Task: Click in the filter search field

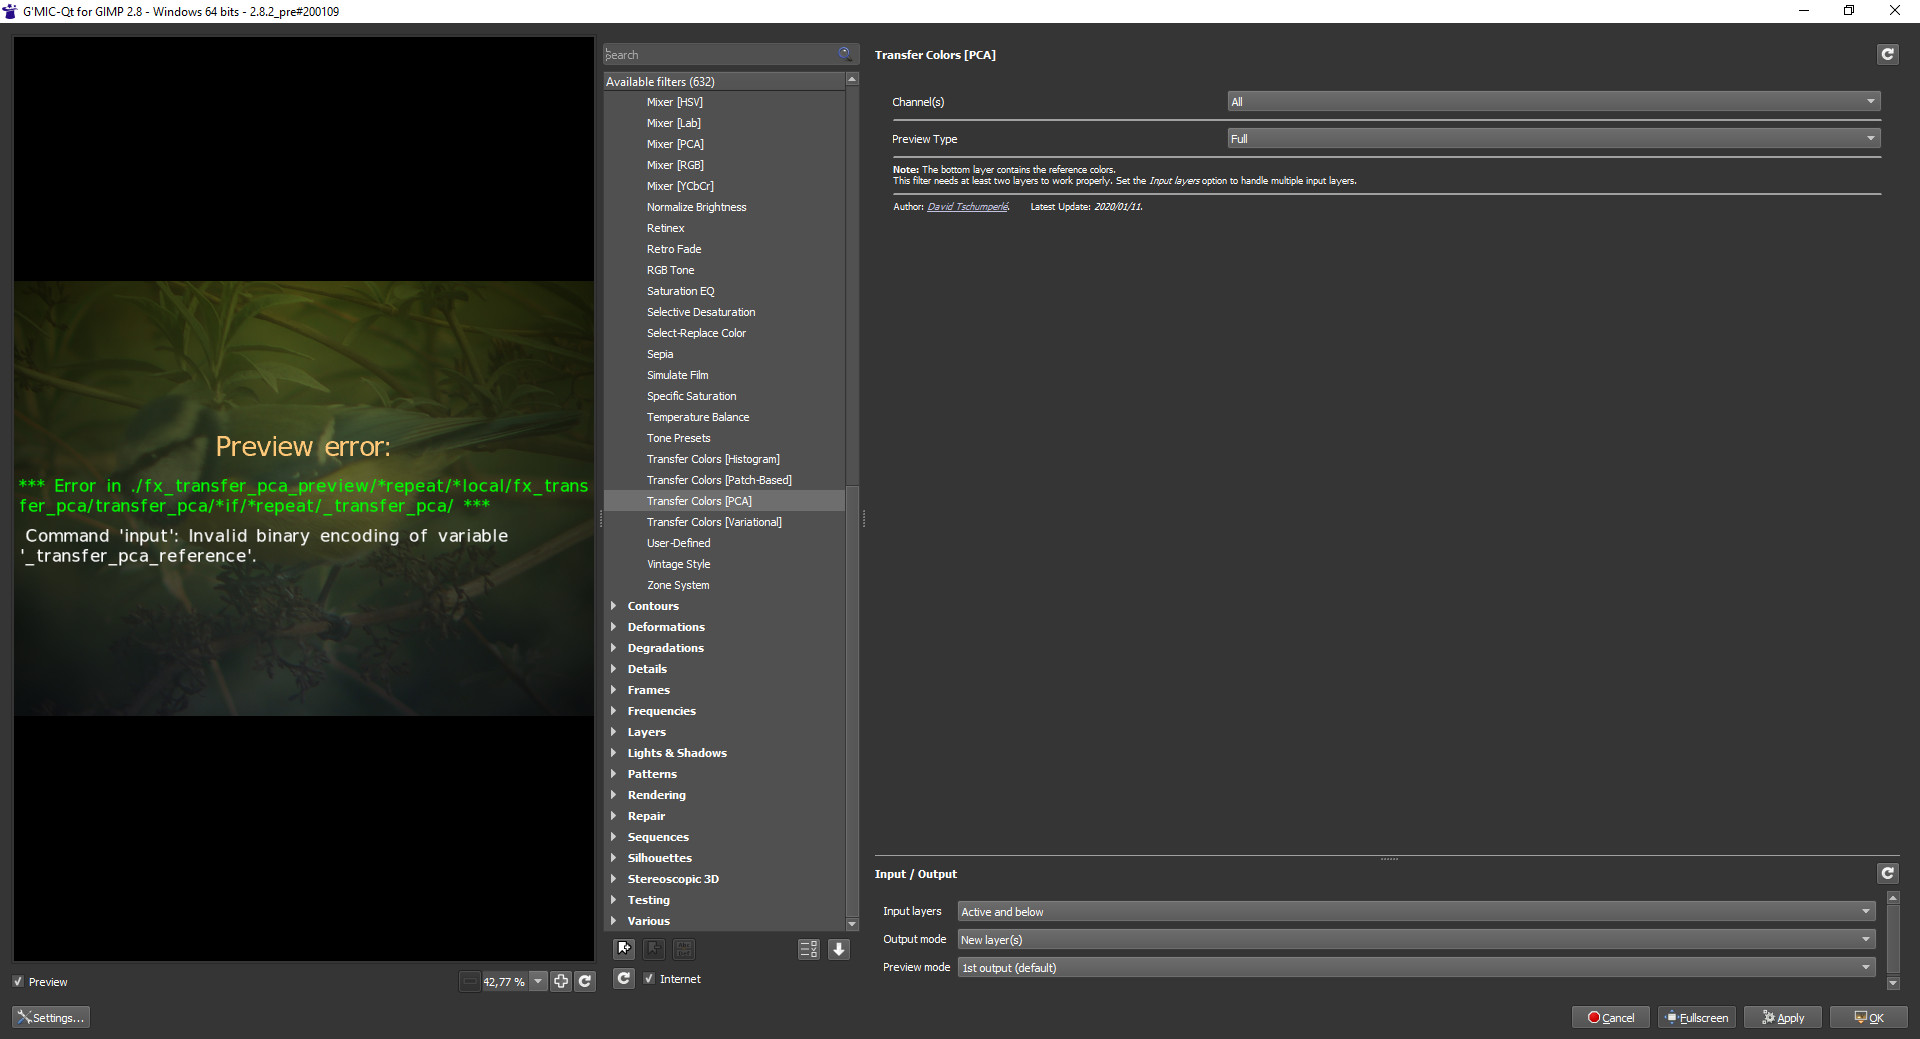Action: pos(720,55)
